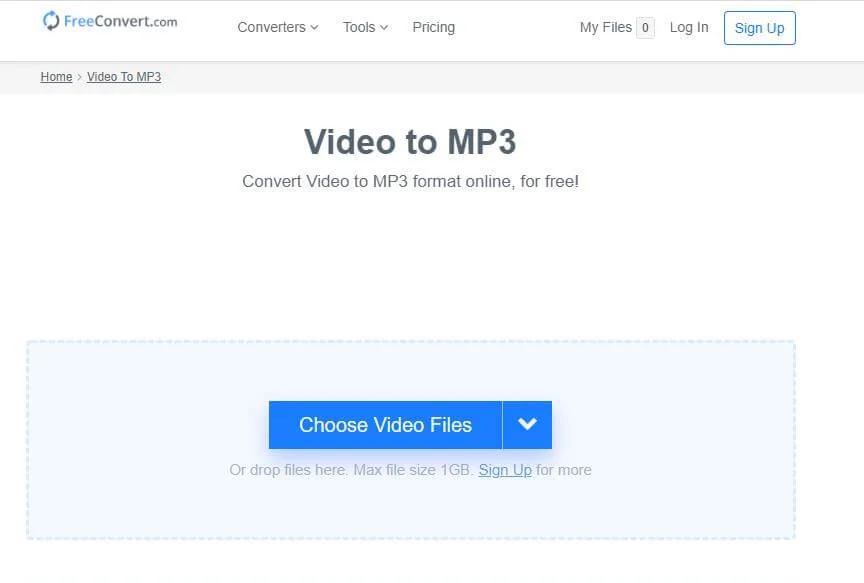Go to the Pricing page
The width and height of the screenshot is (864, 583).
[433, 27]
